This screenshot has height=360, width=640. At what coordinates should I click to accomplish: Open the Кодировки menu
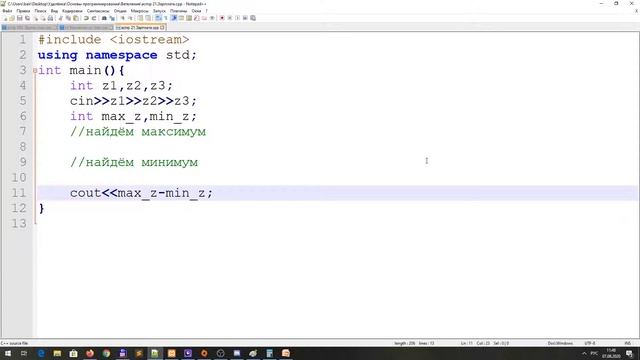click(x=72, y=11)
